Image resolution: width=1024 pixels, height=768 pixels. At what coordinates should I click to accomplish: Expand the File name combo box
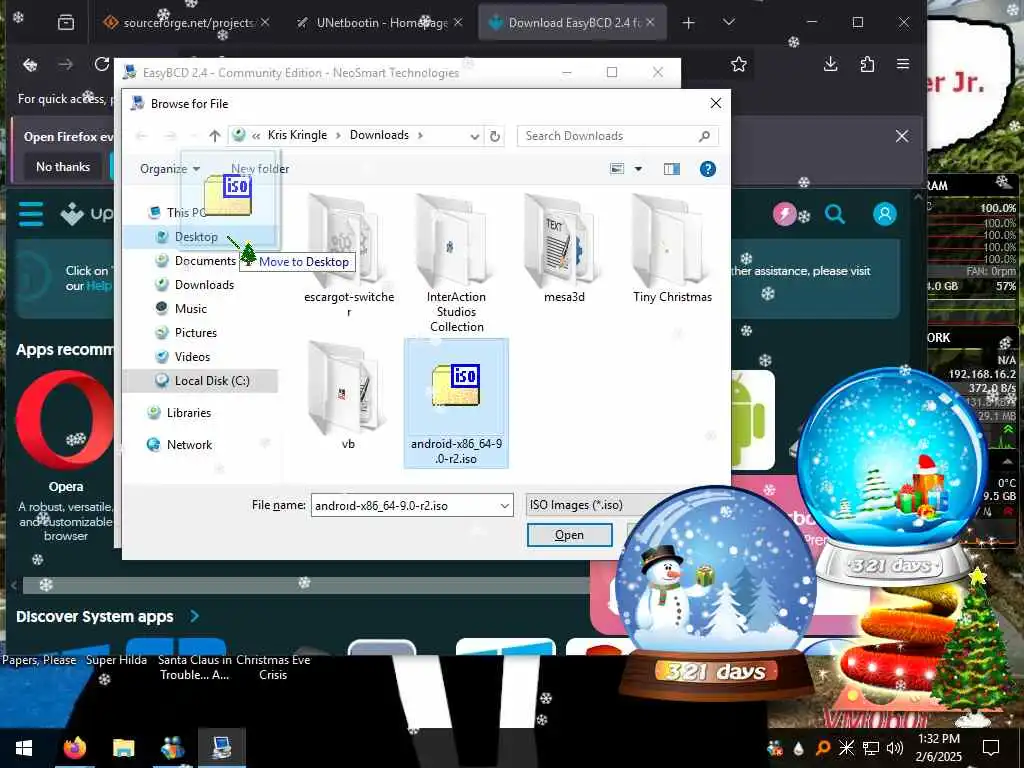[x=504, y=505]
